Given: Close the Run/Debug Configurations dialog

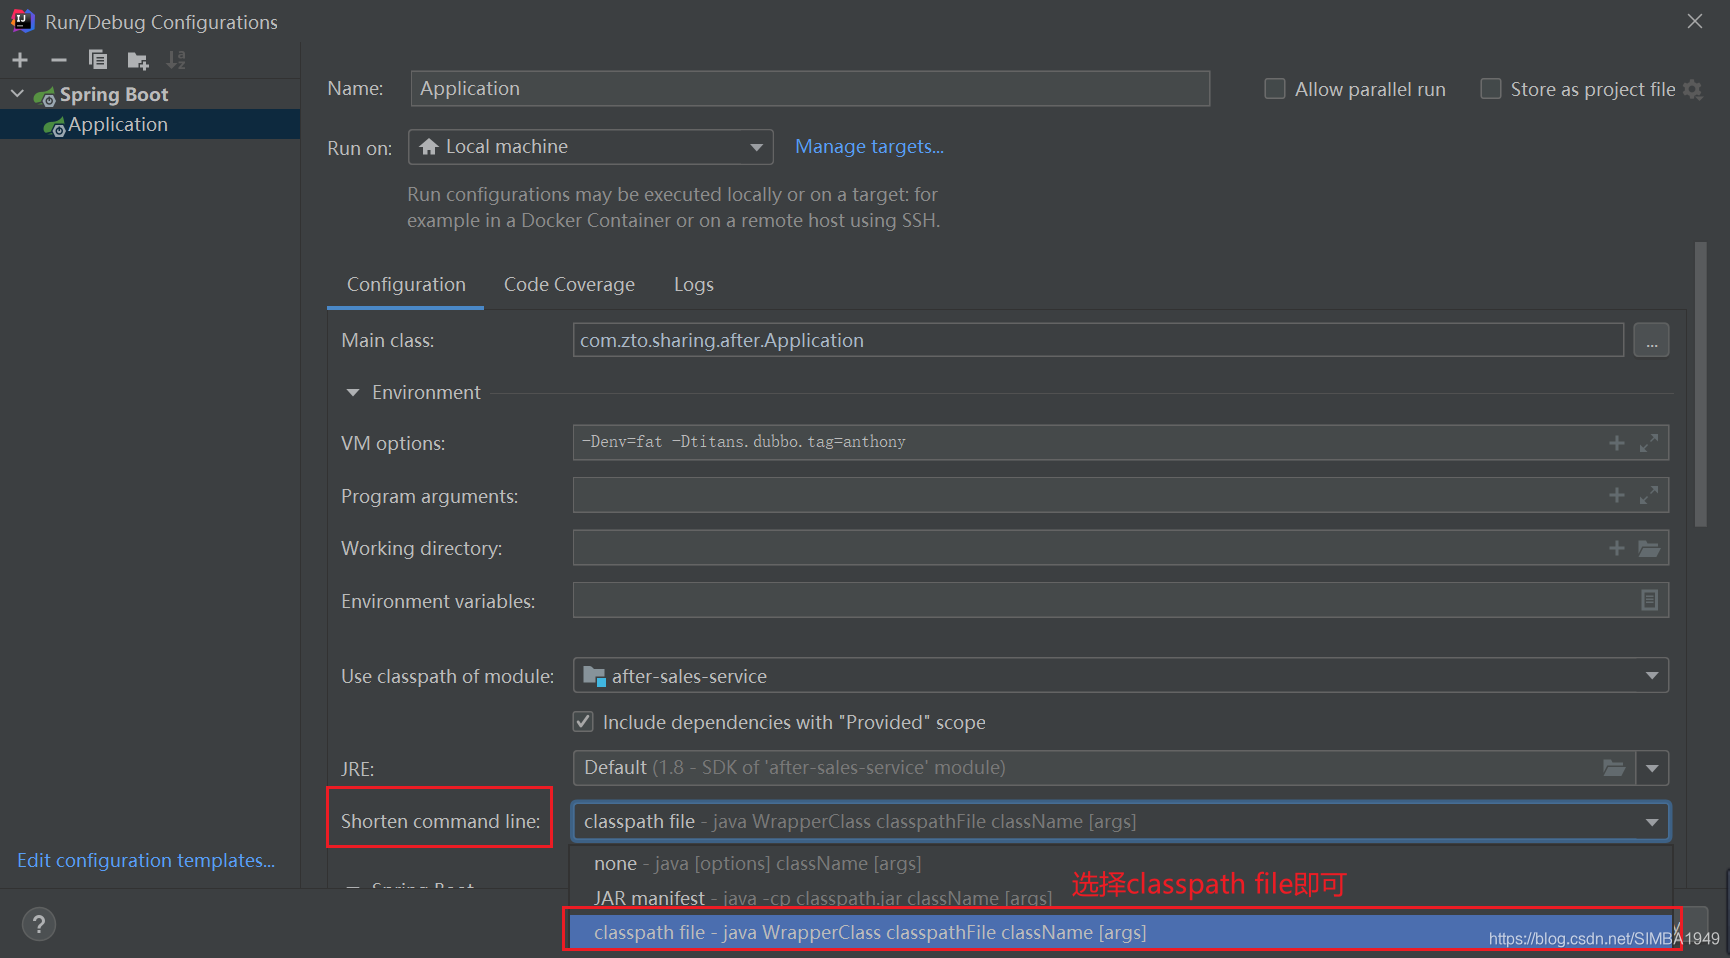Looking at the screenshot, I should [1695, 21].
